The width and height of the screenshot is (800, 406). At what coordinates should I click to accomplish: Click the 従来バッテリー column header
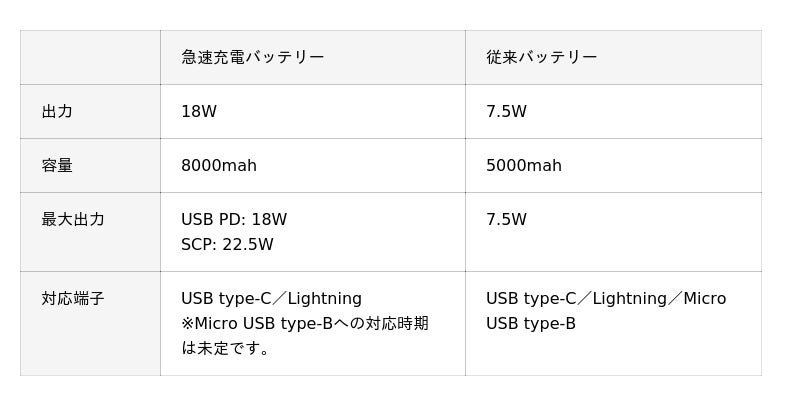541,57
